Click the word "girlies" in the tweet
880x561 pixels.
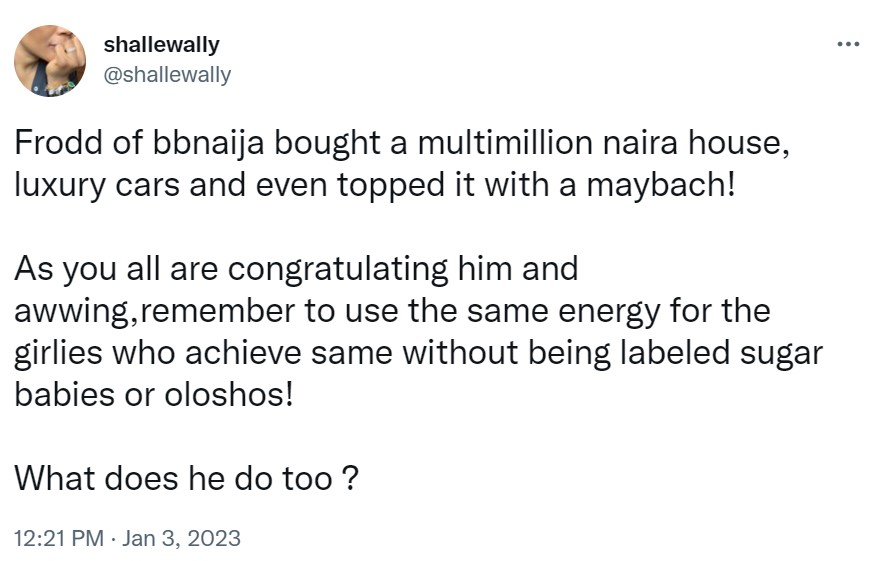52,353
